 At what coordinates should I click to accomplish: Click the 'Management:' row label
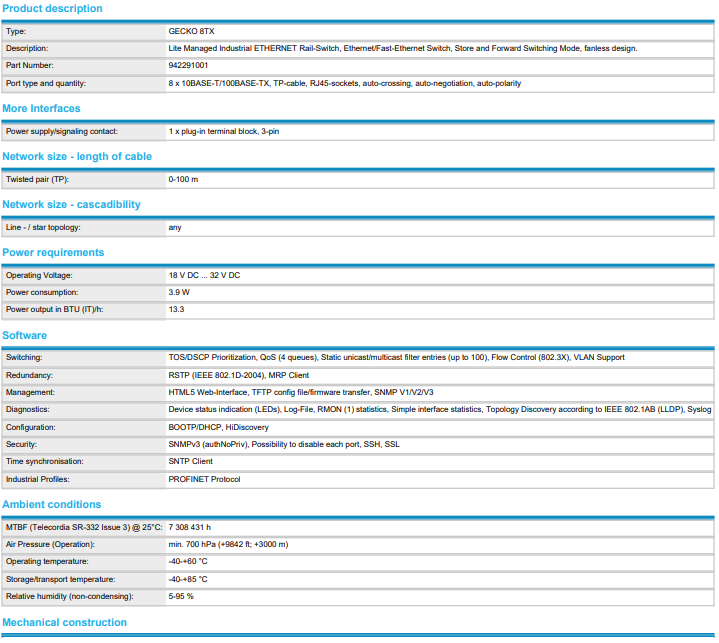pos(30,393)
